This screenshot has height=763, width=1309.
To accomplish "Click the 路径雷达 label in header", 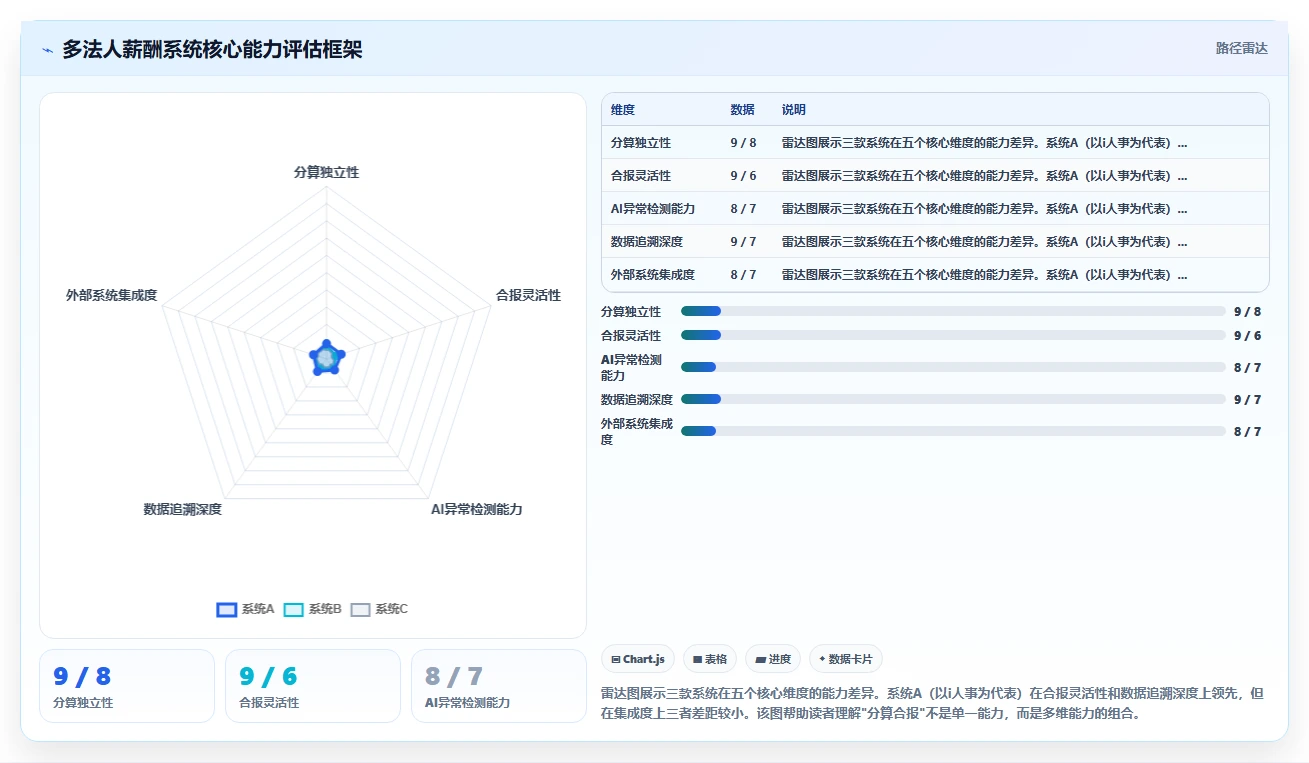I will coord(1242,48).
